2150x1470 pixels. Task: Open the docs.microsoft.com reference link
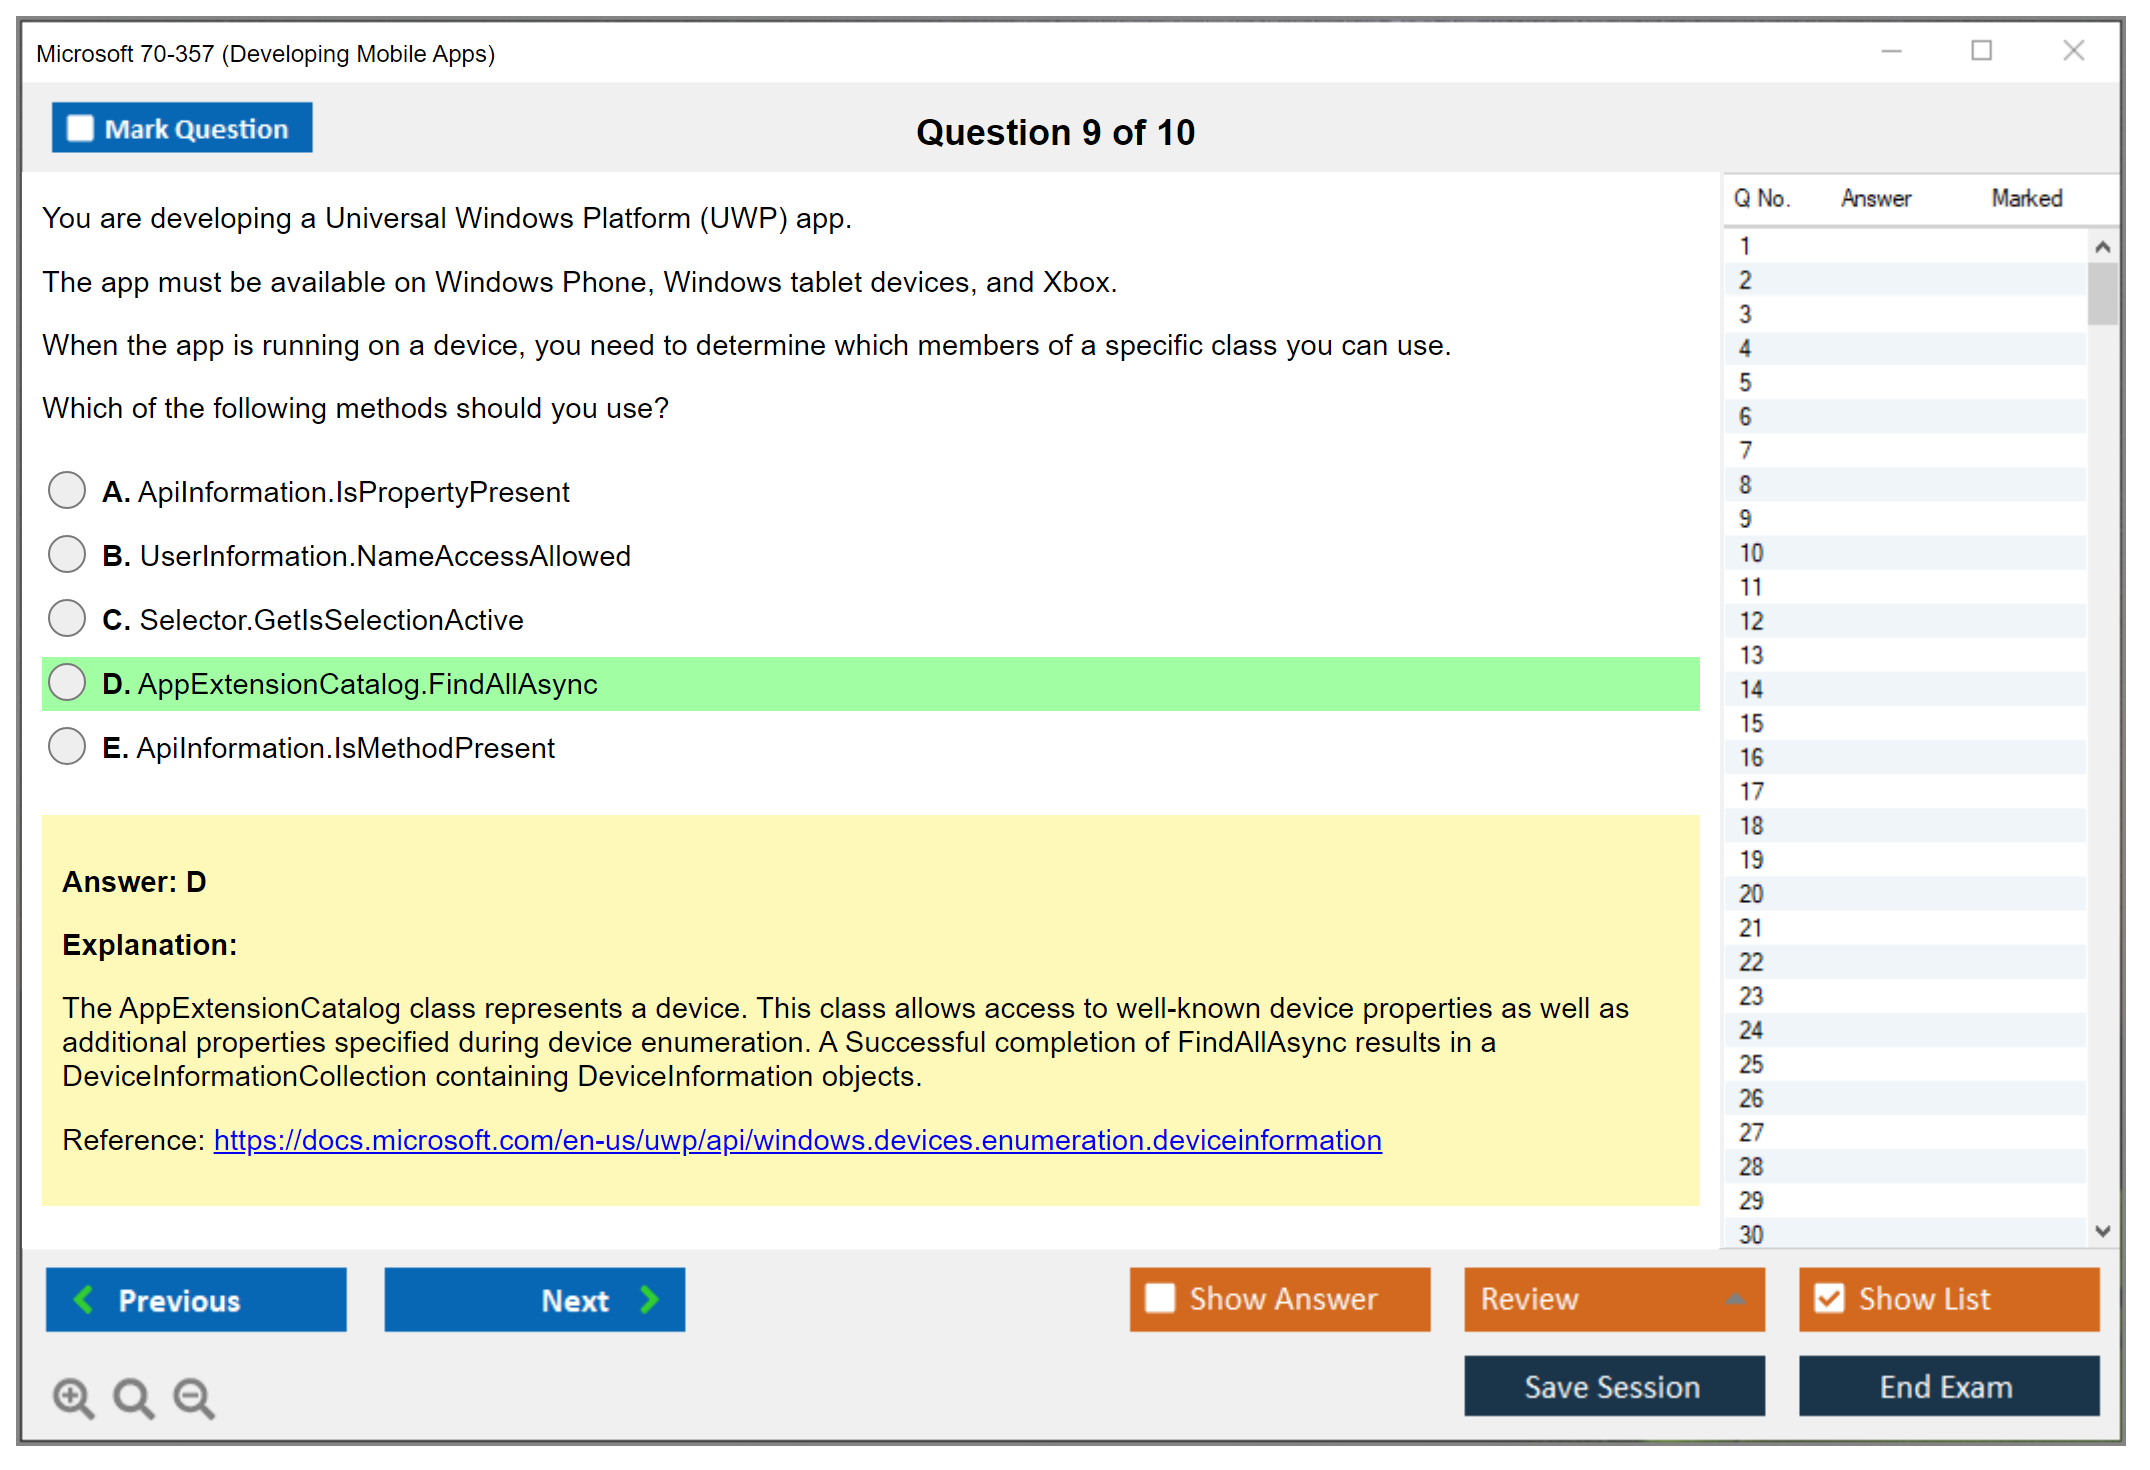coord(797,1140)
